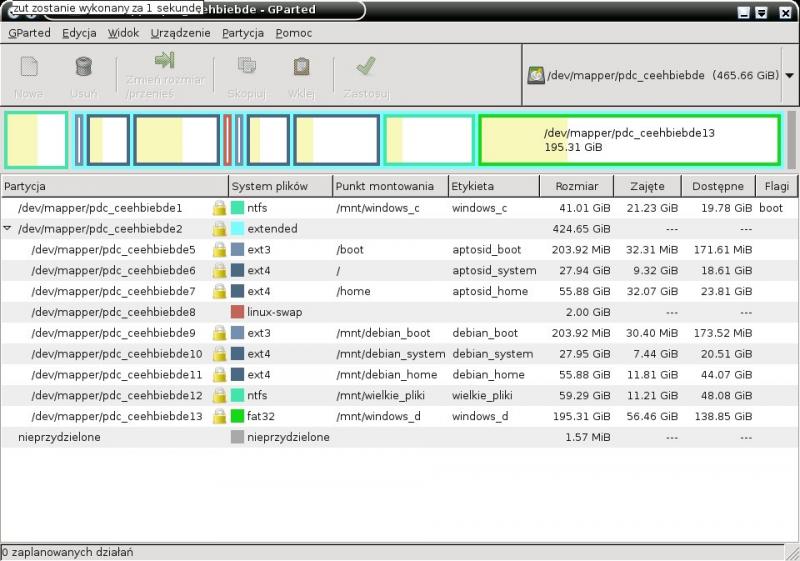The image size is (800, 561).
Task: Select the pdc_ceehbiebde13 block in the partition map
Action: [628, 140]
